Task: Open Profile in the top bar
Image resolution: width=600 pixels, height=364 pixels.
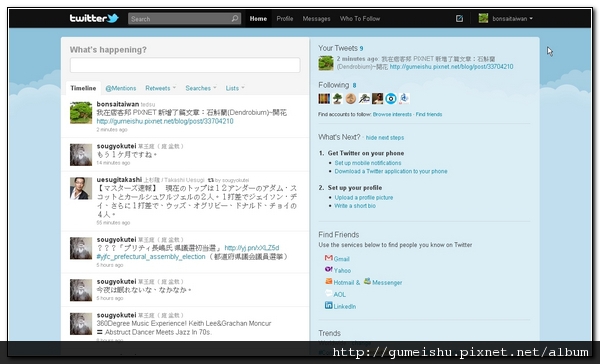Action: [x=285, y=18]
